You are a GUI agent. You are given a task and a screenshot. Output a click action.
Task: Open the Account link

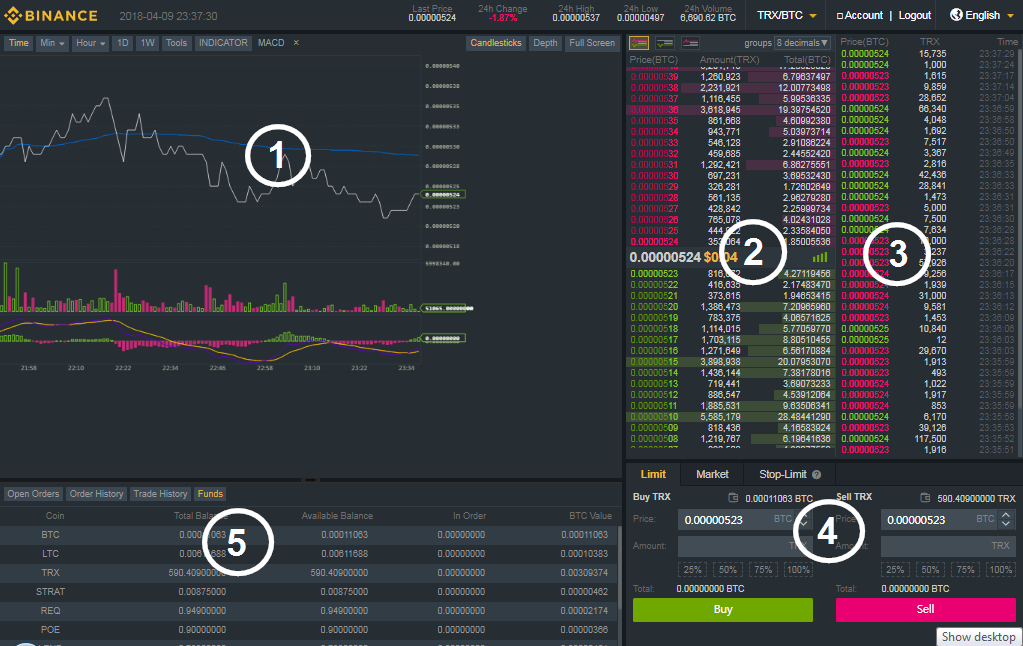coord(860,15)
